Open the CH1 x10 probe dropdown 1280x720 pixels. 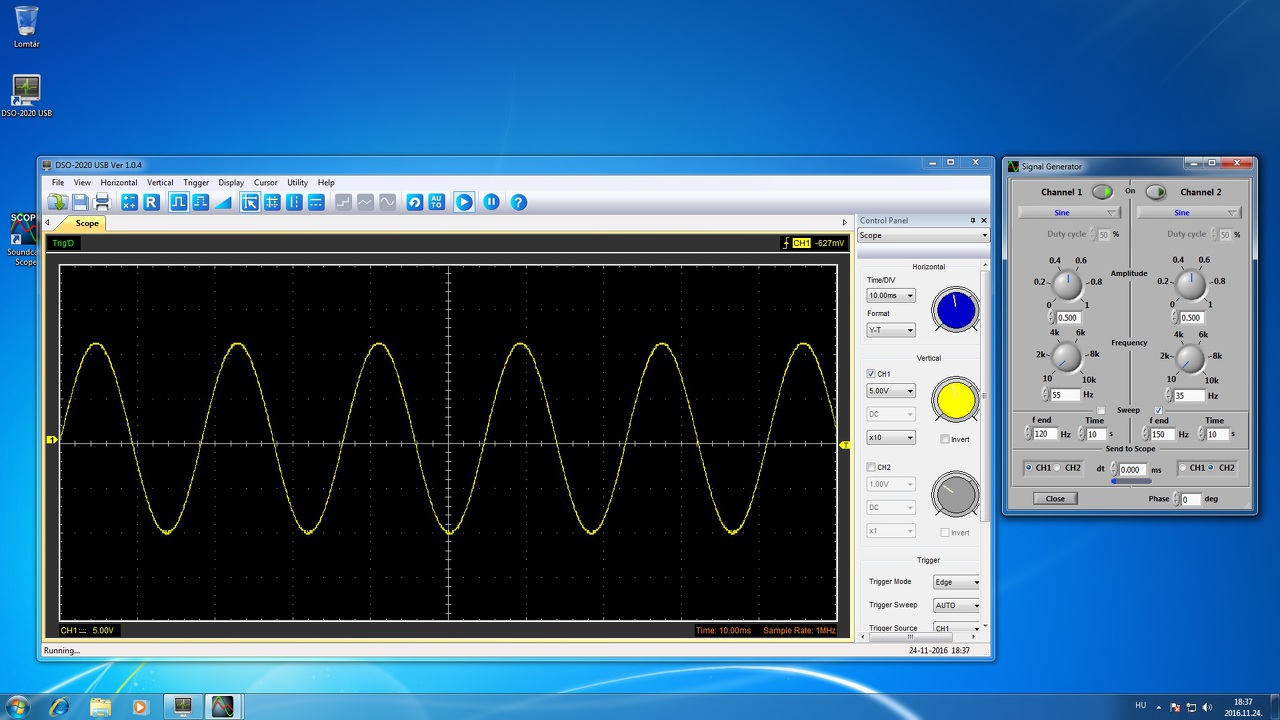891,438
